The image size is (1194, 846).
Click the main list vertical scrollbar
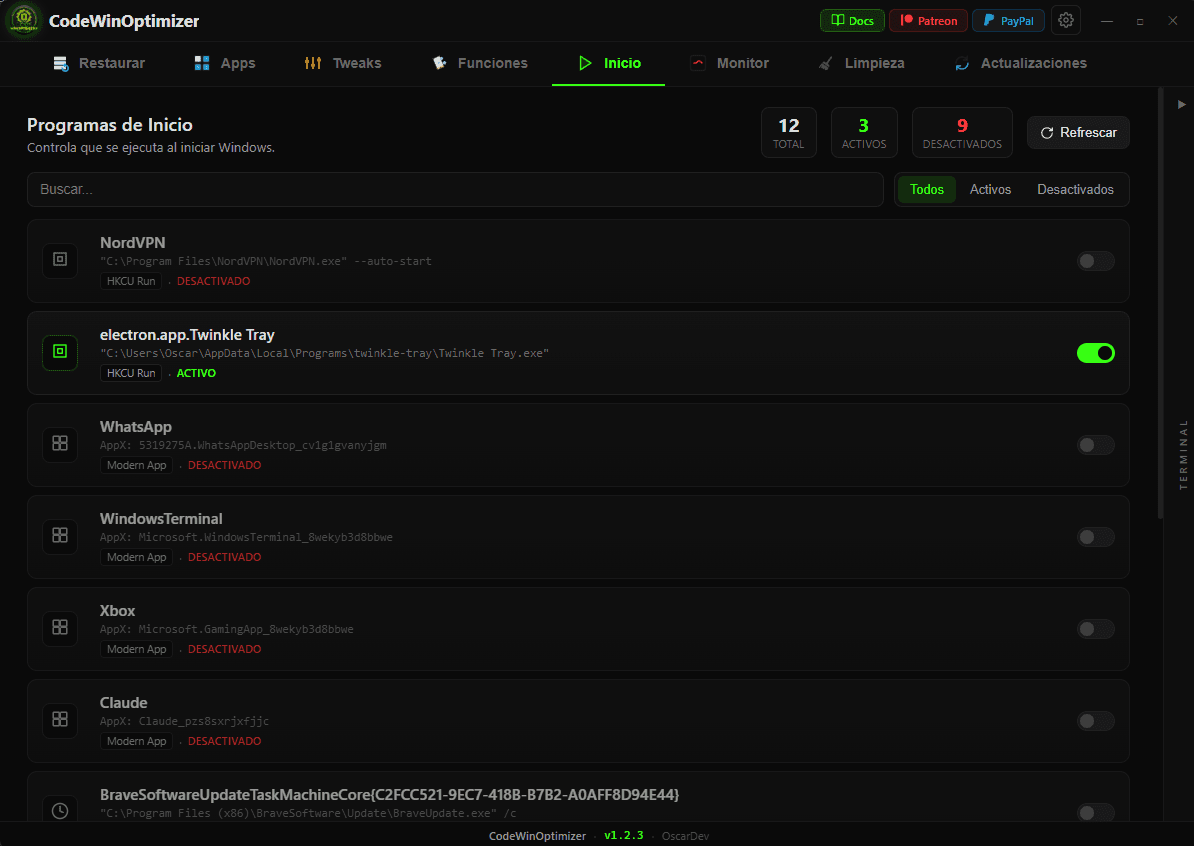click(x=1160, y=305)
